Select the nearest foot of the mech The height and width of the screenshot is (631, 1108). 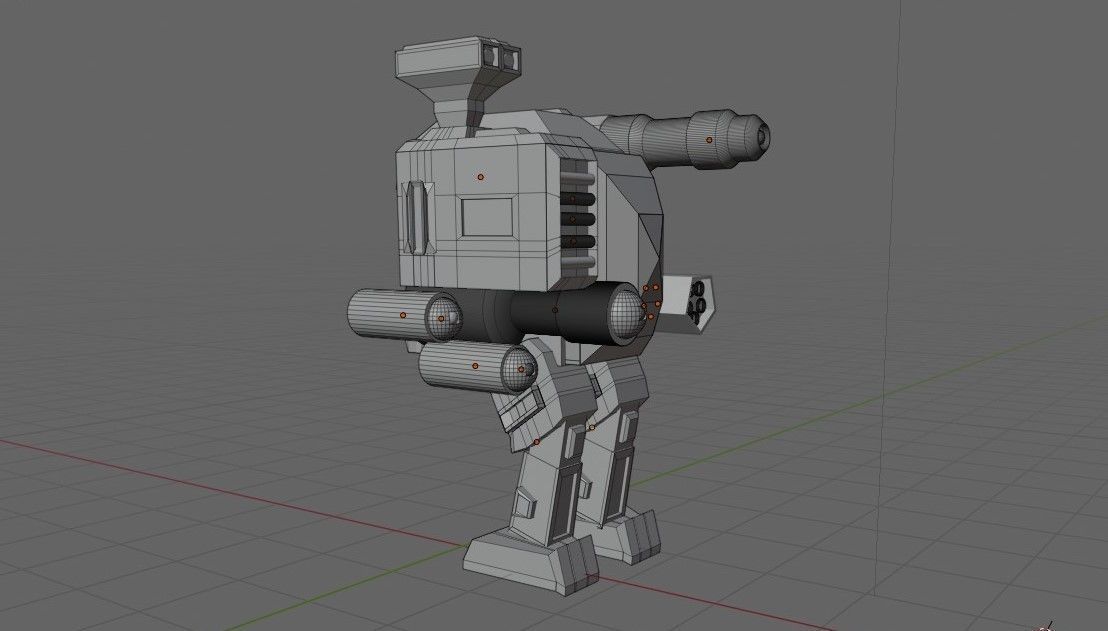pyautogui.click(x=530, y=560)
